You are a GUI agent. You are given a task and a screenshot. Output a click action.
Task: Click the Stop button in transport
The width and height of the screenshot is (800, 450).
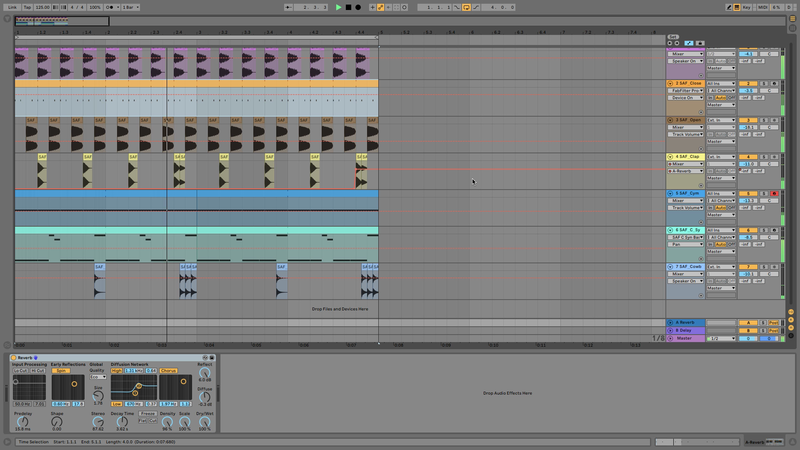(348, 7)
